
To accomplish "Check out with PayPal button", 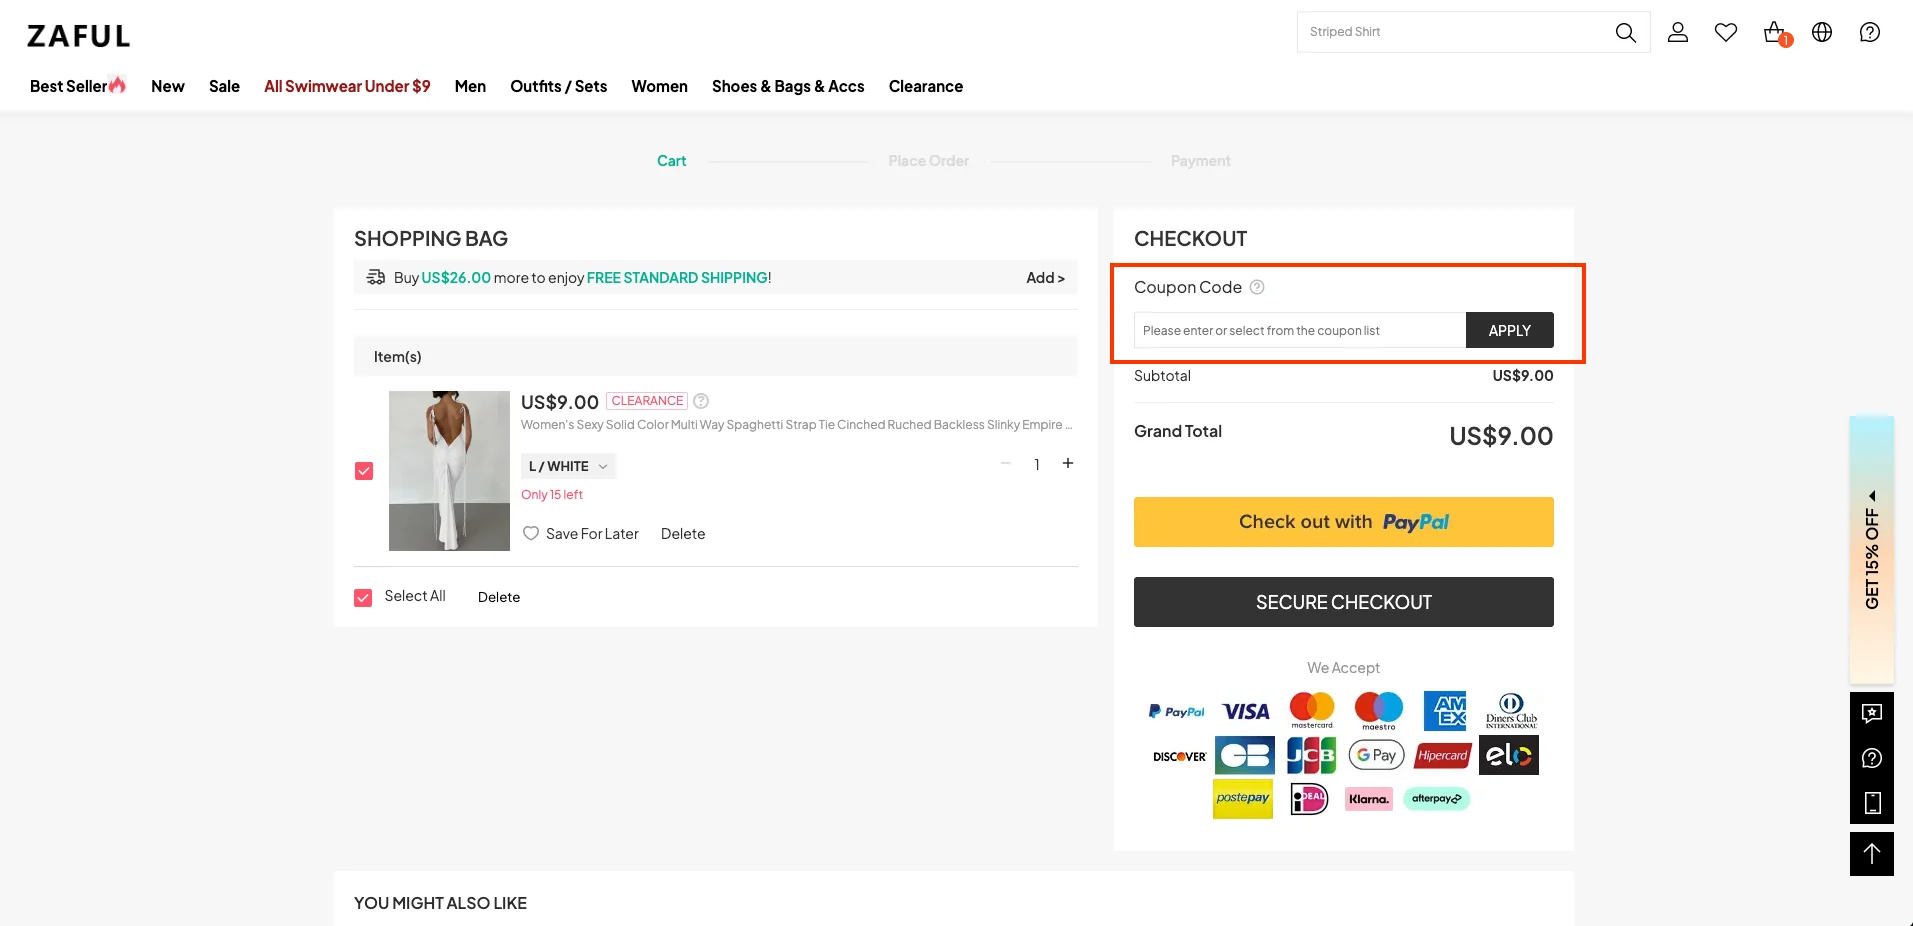I will 1343,522.
